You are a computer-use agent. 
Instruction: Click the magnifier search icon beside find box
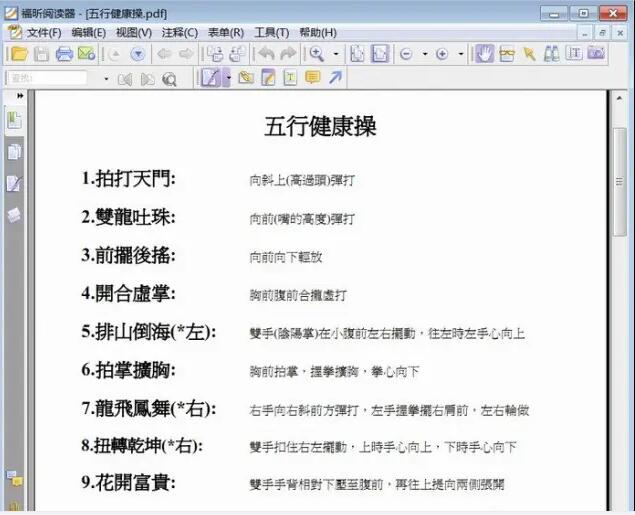click(x=169, y=79)
